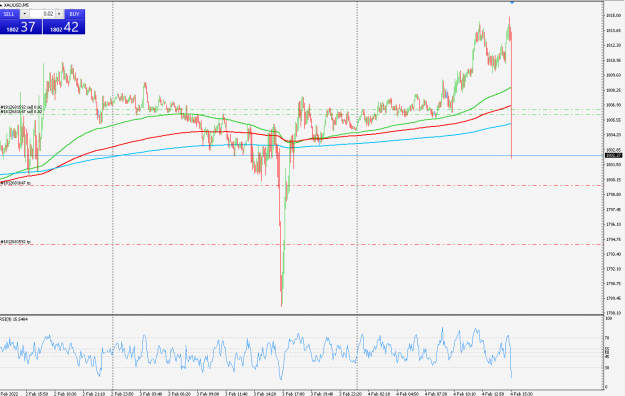
Task: Click the XAUUSD,M5 chart symbol label
Action: point(16,5)
